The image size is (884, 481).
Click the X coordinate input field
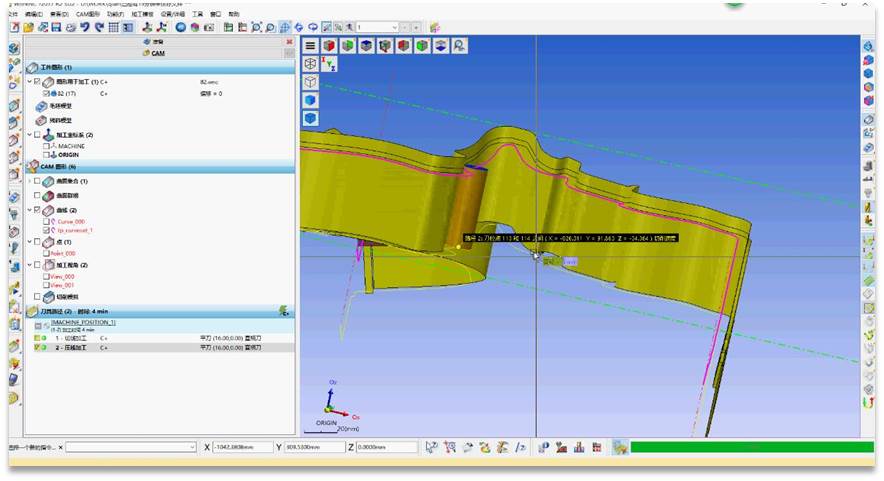(x=242, y=447)
